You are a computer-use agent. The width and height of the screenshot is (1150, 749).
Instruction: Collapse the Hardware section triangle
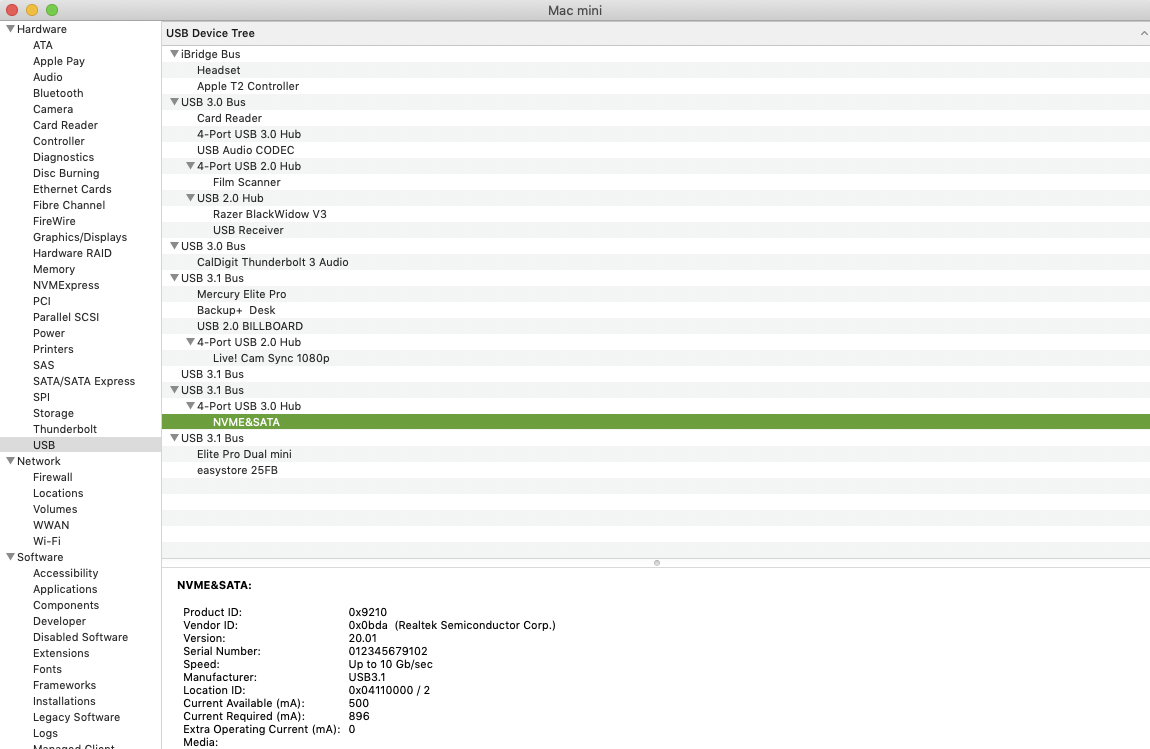click(10, 29)
